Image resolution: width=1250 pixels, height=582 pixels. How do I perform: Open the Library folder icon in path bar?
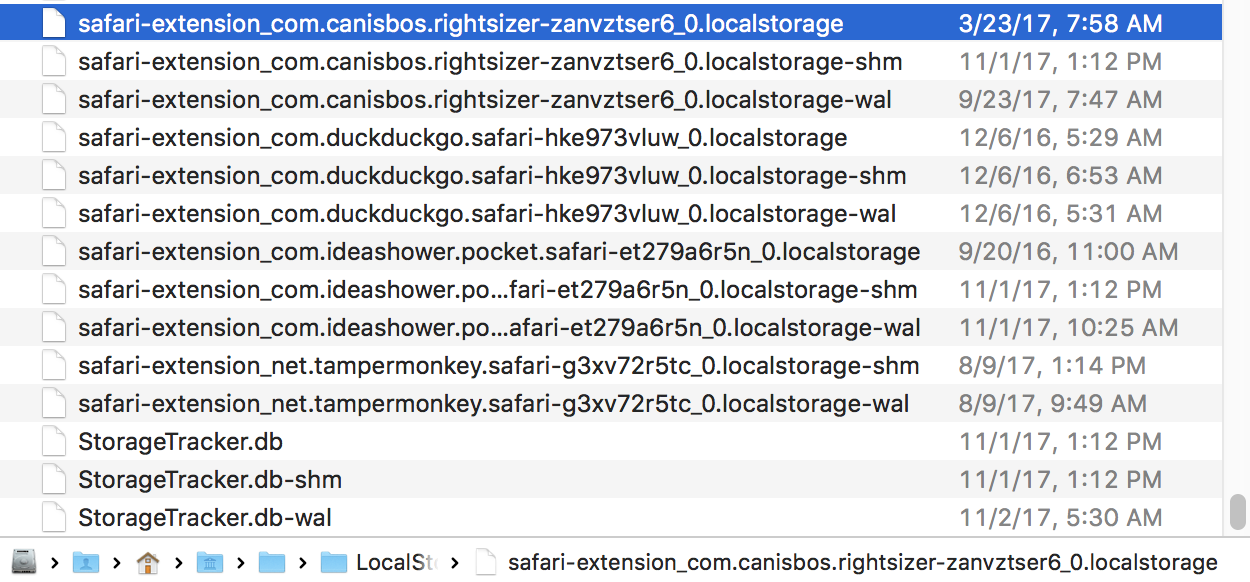click(x=210, y=563)
